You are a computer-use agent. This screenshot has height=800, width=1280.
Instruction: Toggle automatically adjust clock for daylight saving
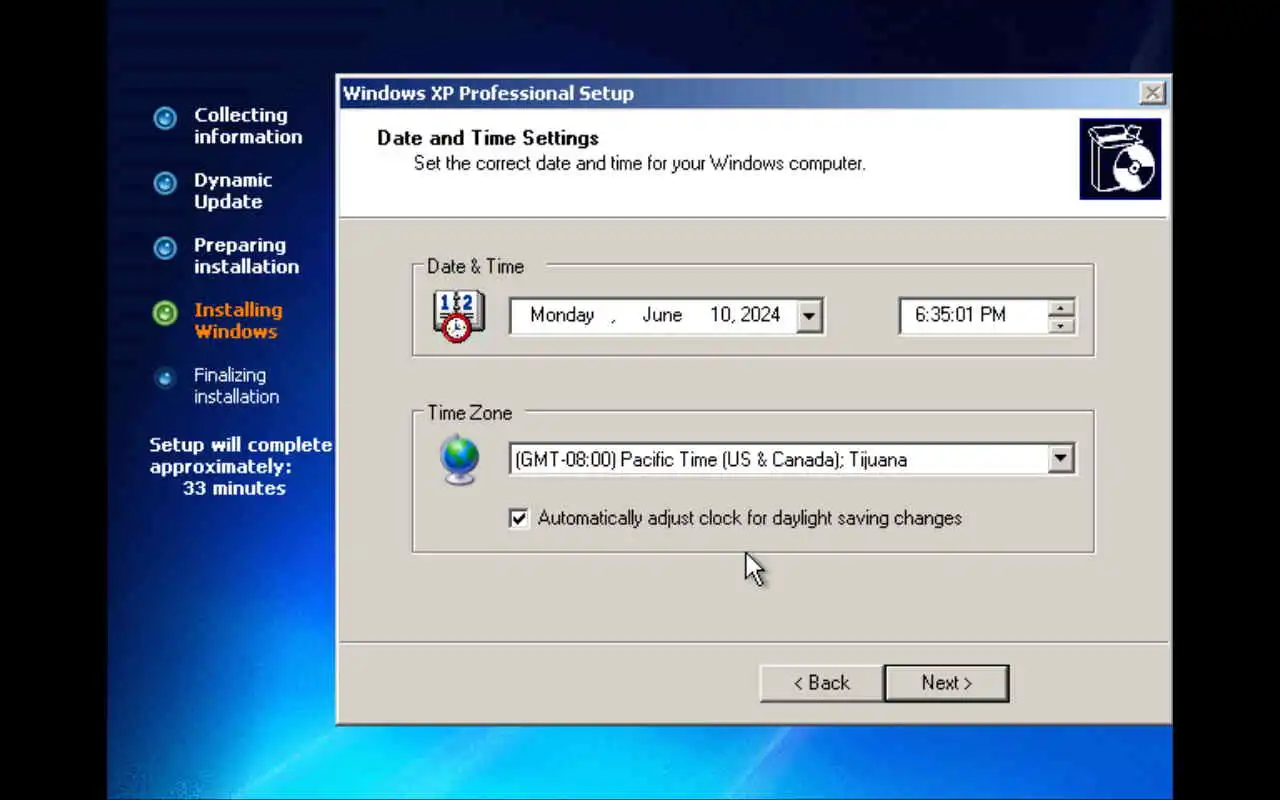click(518, 518)
